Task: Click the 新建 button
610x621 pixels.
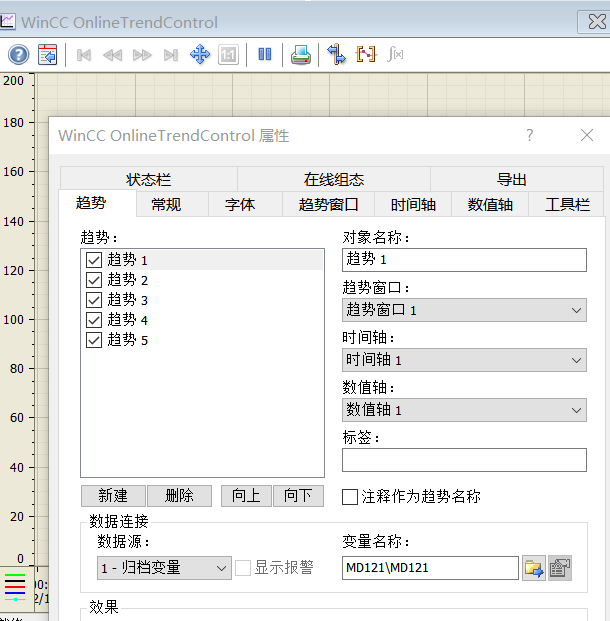Action: [x=113, y=496]
